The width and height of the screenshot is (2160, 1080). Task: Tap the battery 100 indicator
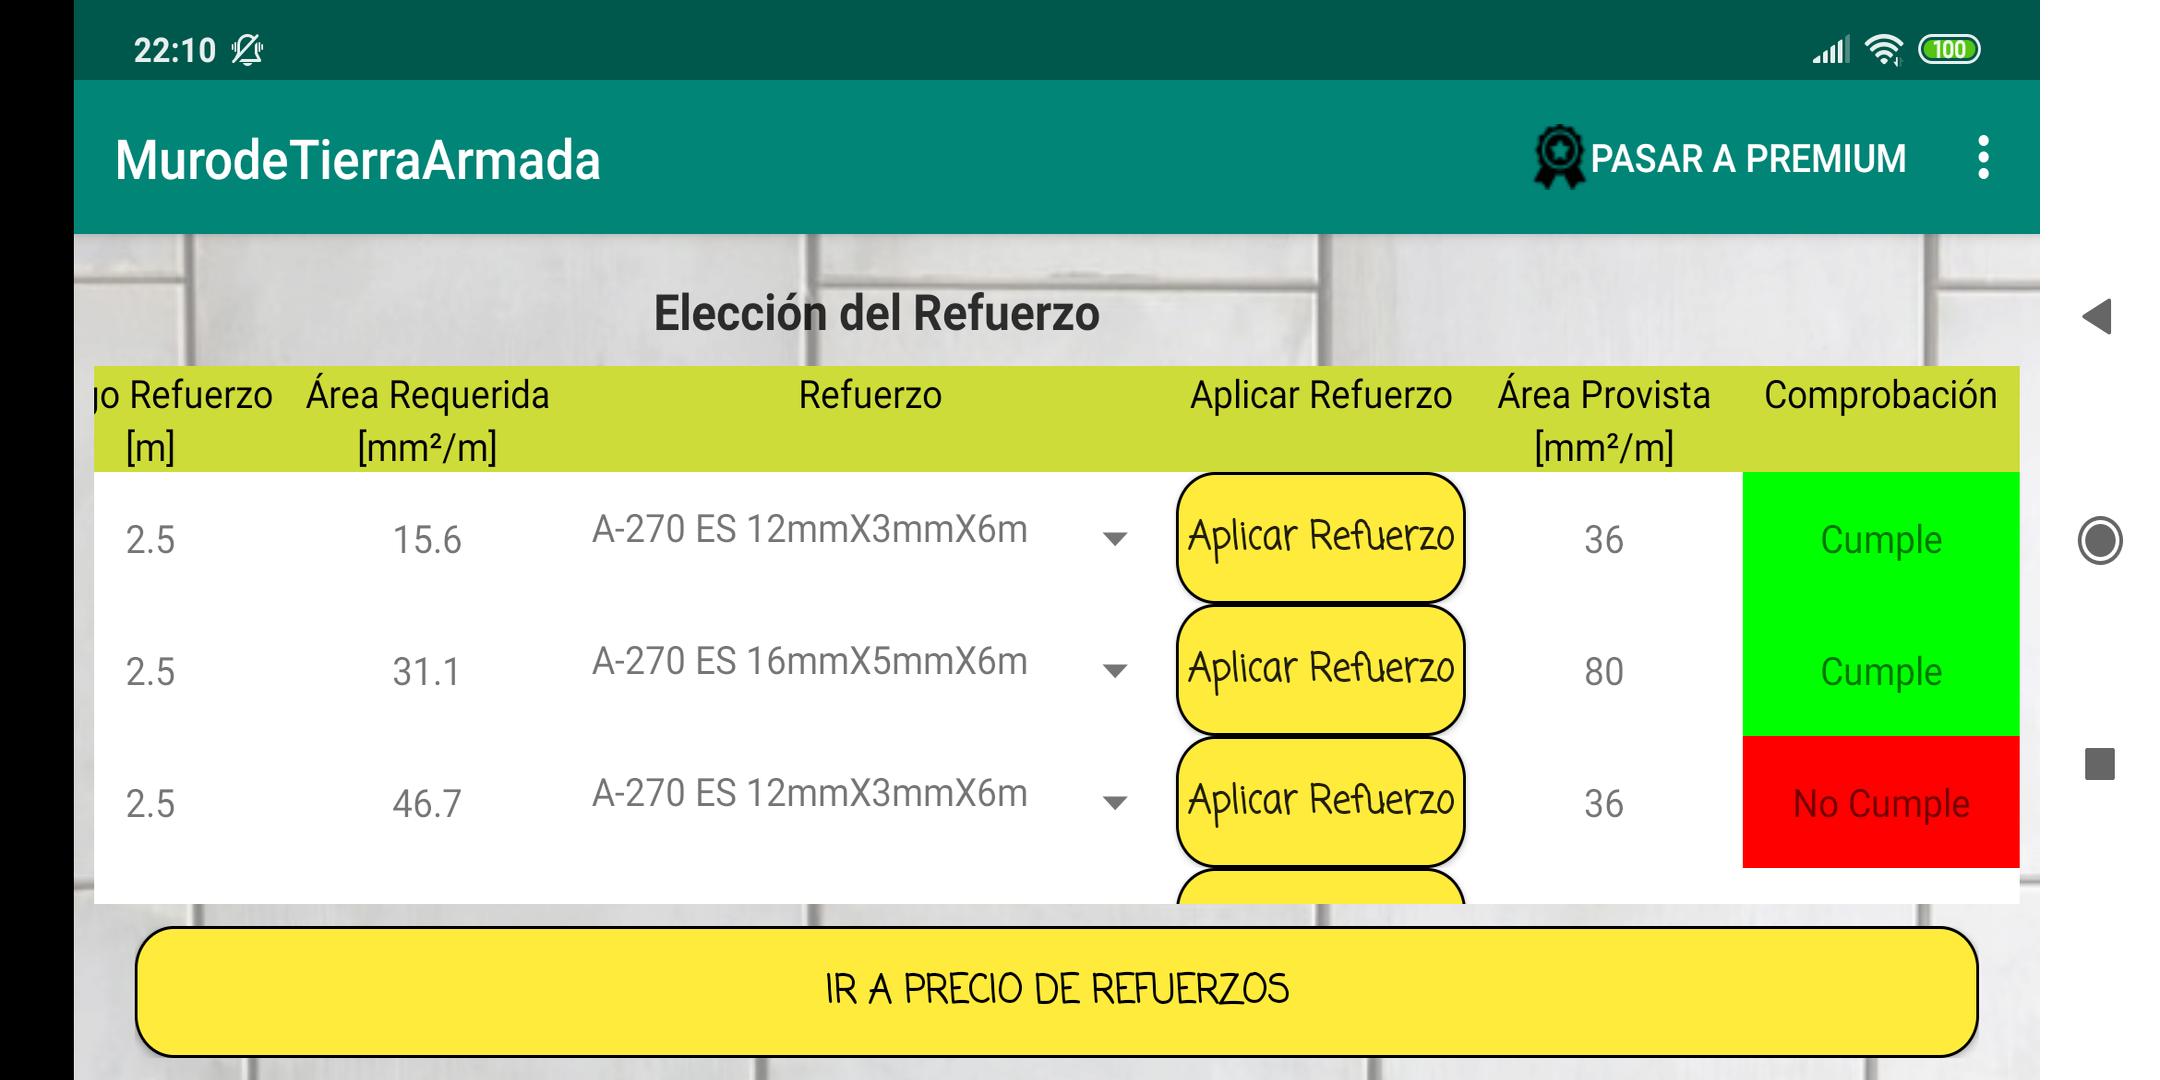tap(1949, 49)
